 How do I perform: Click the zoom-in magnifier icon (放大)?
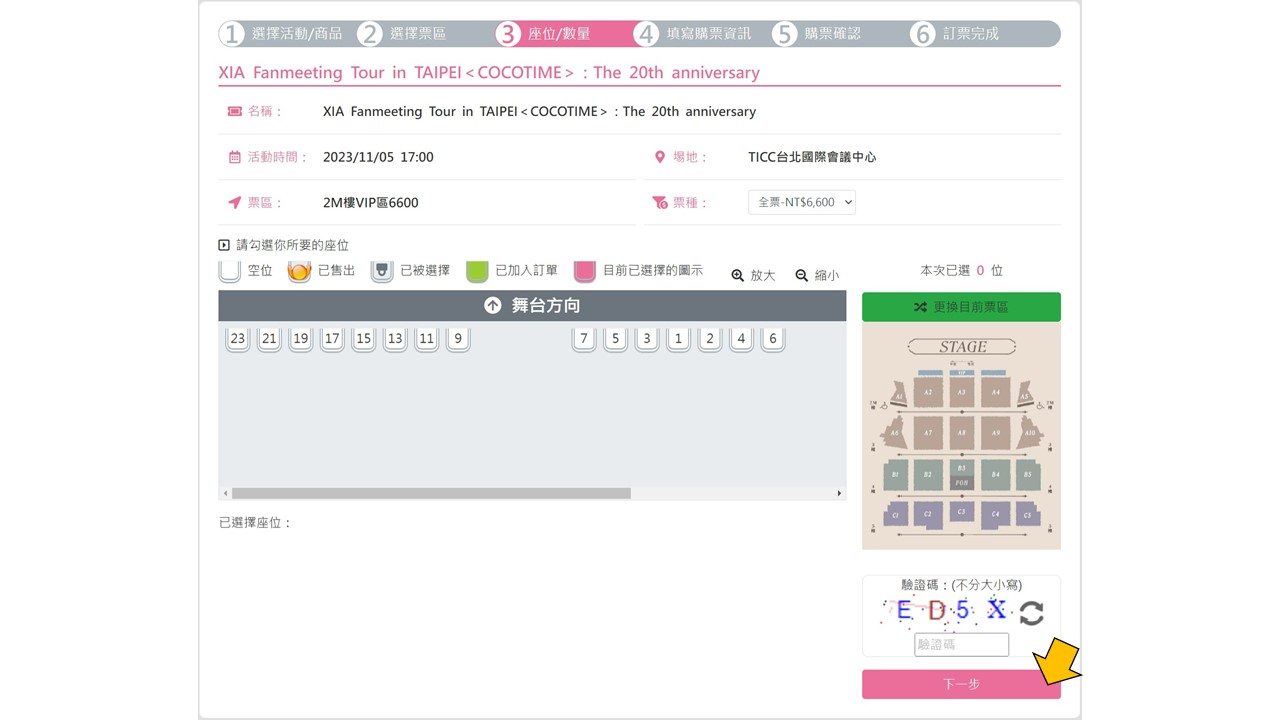pyautogui.click(x=738, y=275)
